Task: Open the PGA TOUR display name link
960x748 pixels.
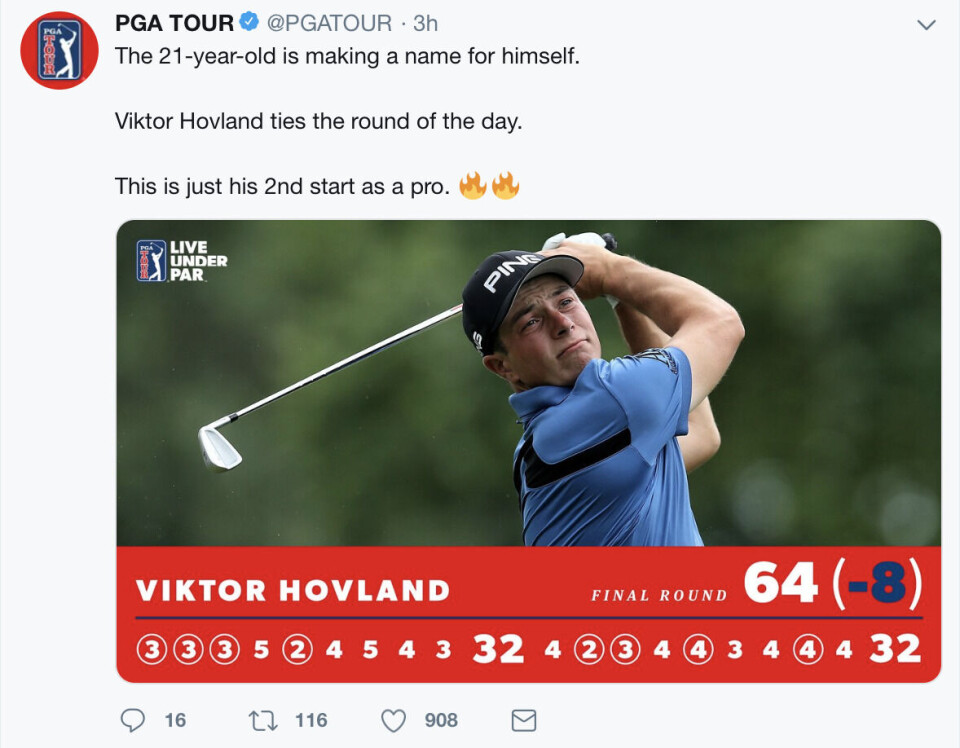Action: click(x=174, y=23)
